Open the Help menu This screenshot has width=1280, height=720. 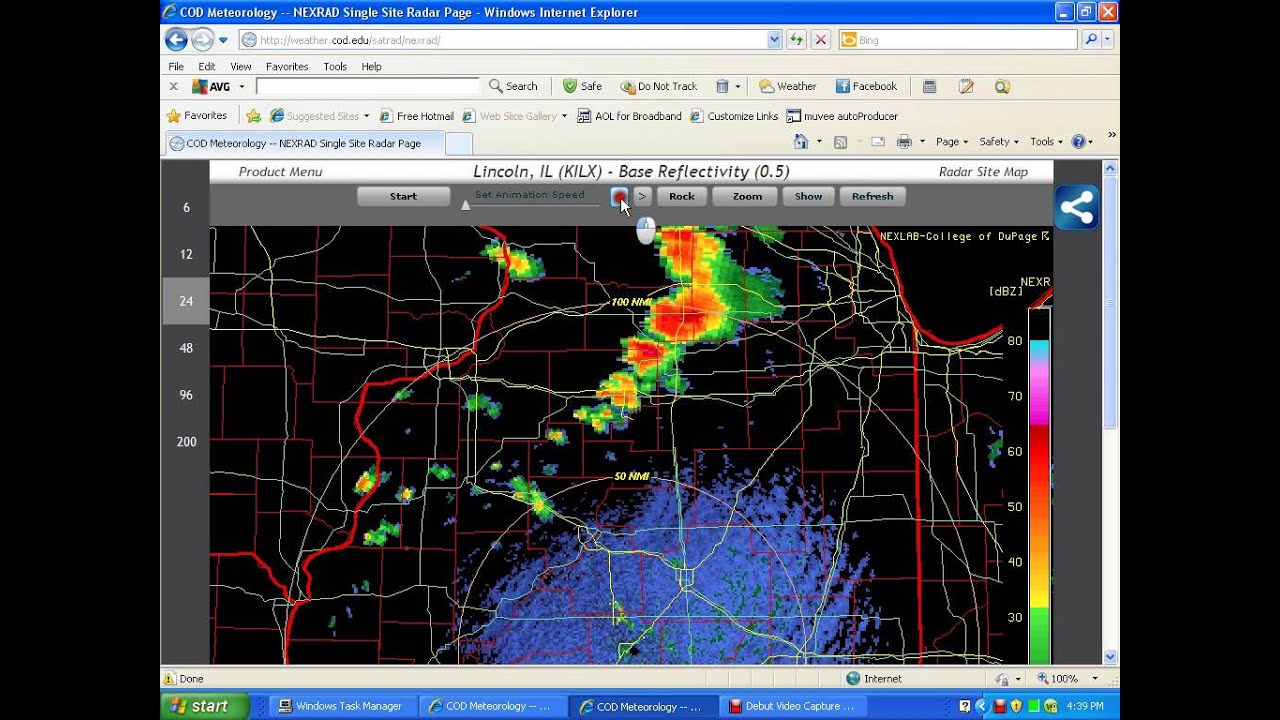[371, 66]
